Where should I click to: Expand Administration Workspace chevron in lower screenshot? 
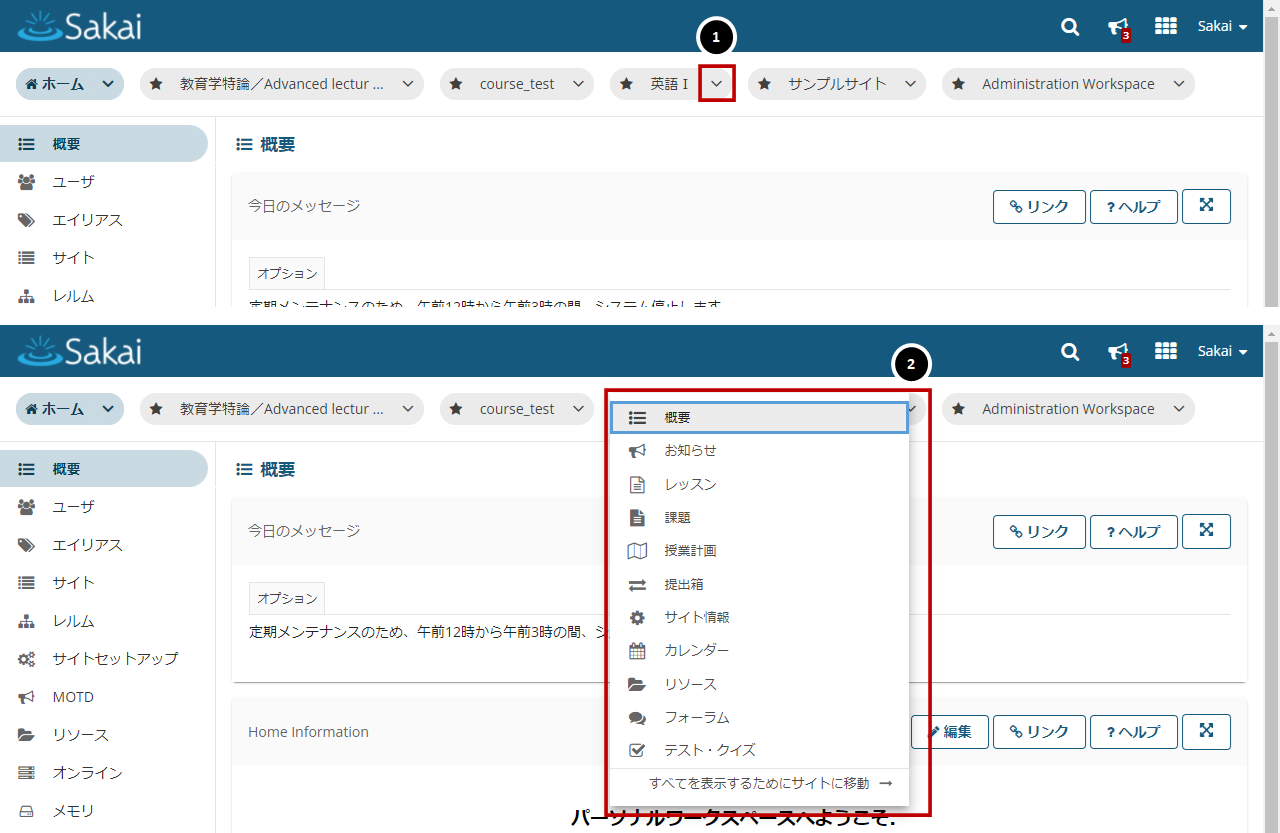[x=1179, y=409]
